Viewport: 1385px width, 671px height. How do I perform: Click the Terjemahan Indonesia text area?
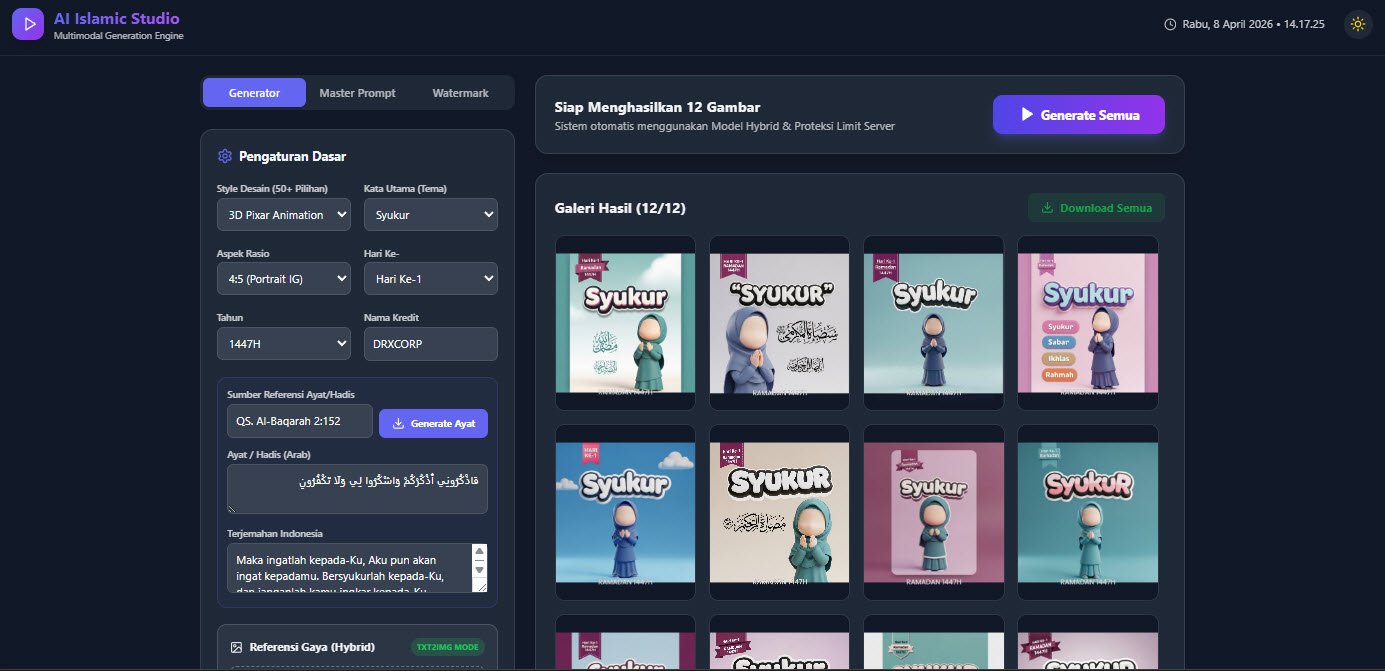click(357, 568)
